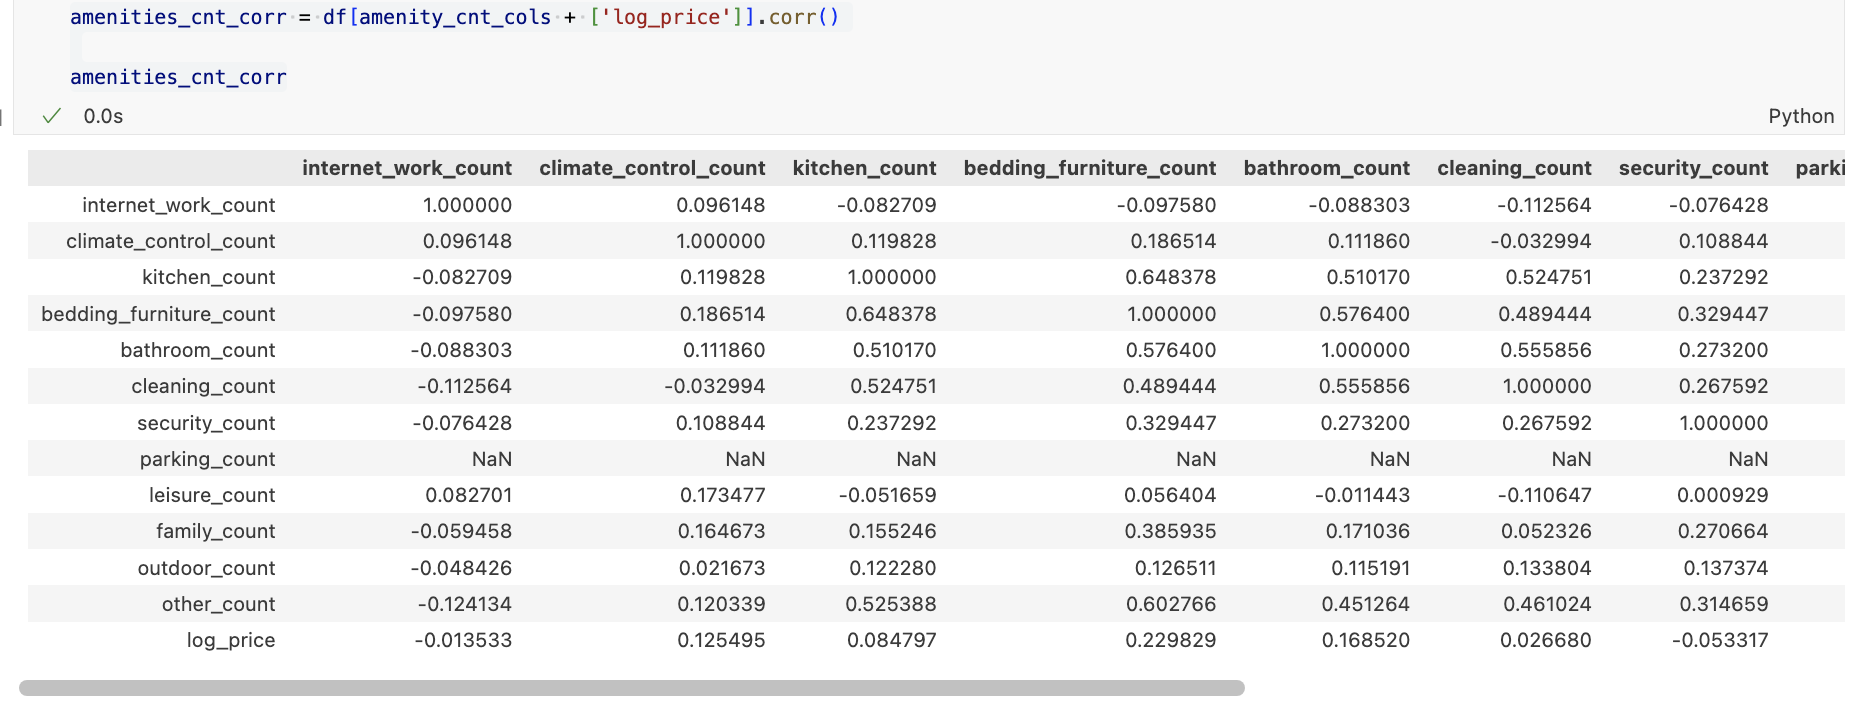Screen dimensions: 1856x724
Task: Click the kitchen_count column header
Action: tap(864, 168)
